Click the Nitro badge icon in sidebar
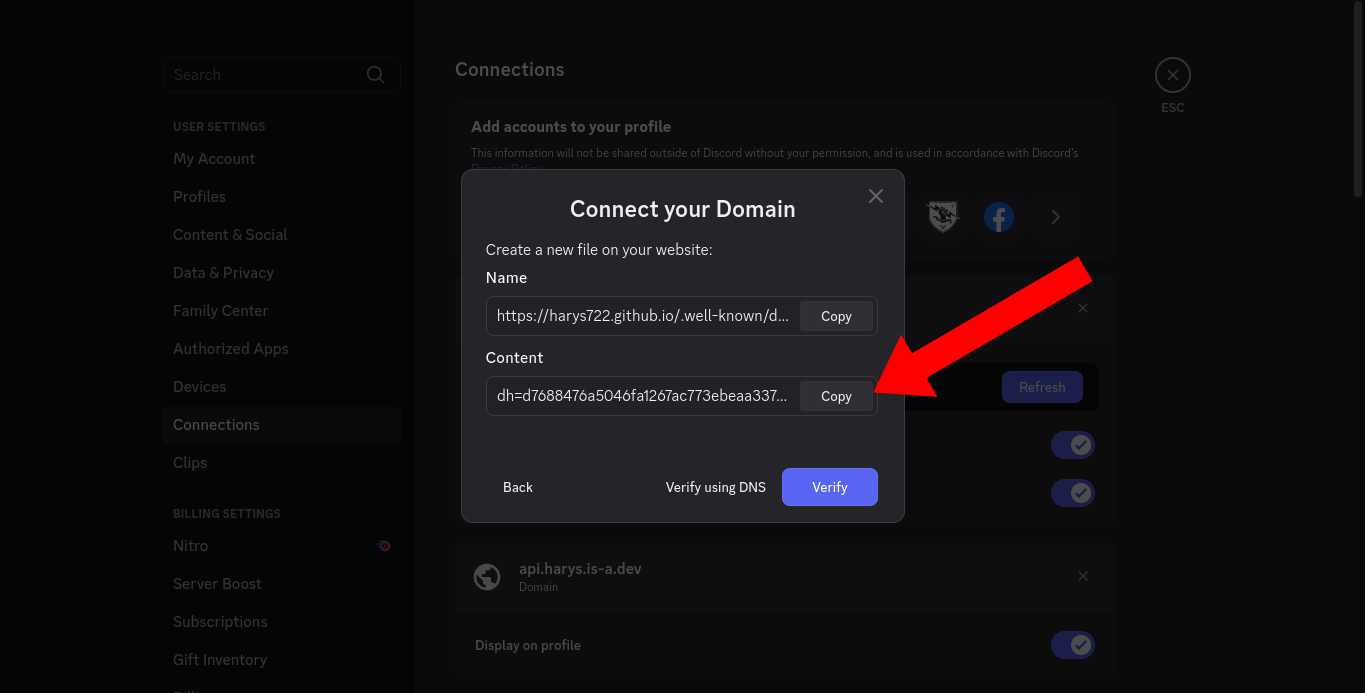Image resolution: width=1365 pixels, height=693 pixels. 384,546
